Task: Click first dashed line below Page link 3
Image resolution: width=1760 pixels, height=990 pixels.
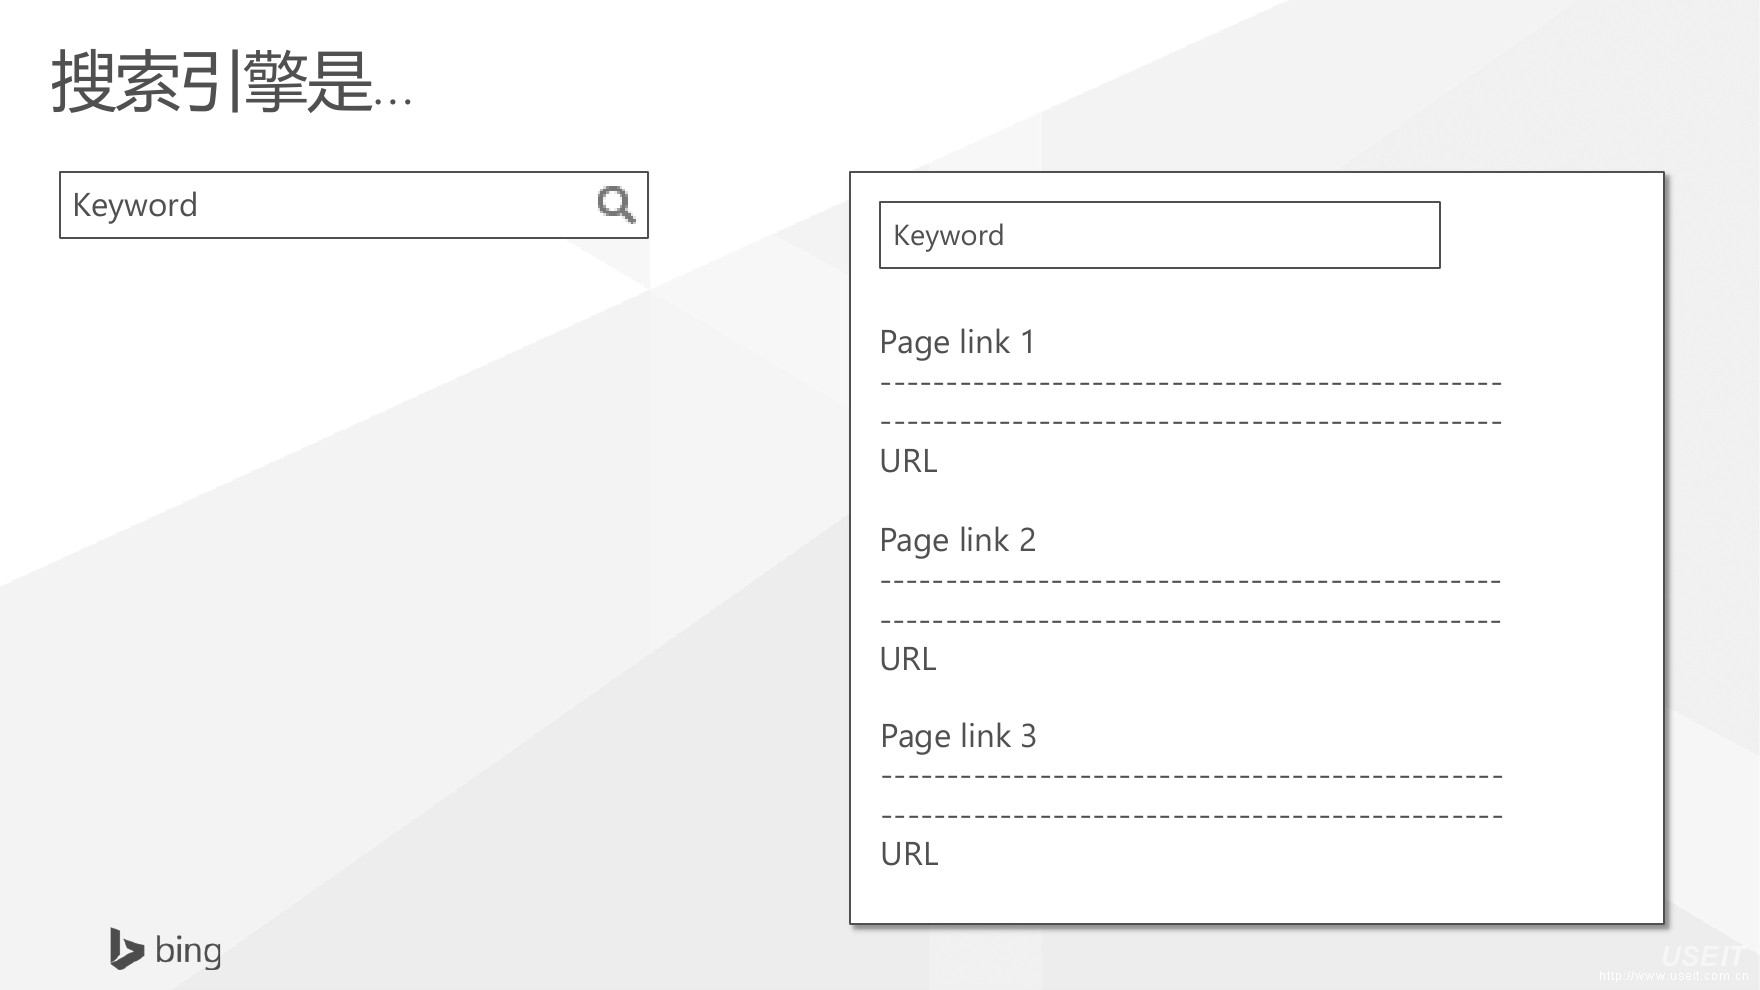Action: [1190, 777]
